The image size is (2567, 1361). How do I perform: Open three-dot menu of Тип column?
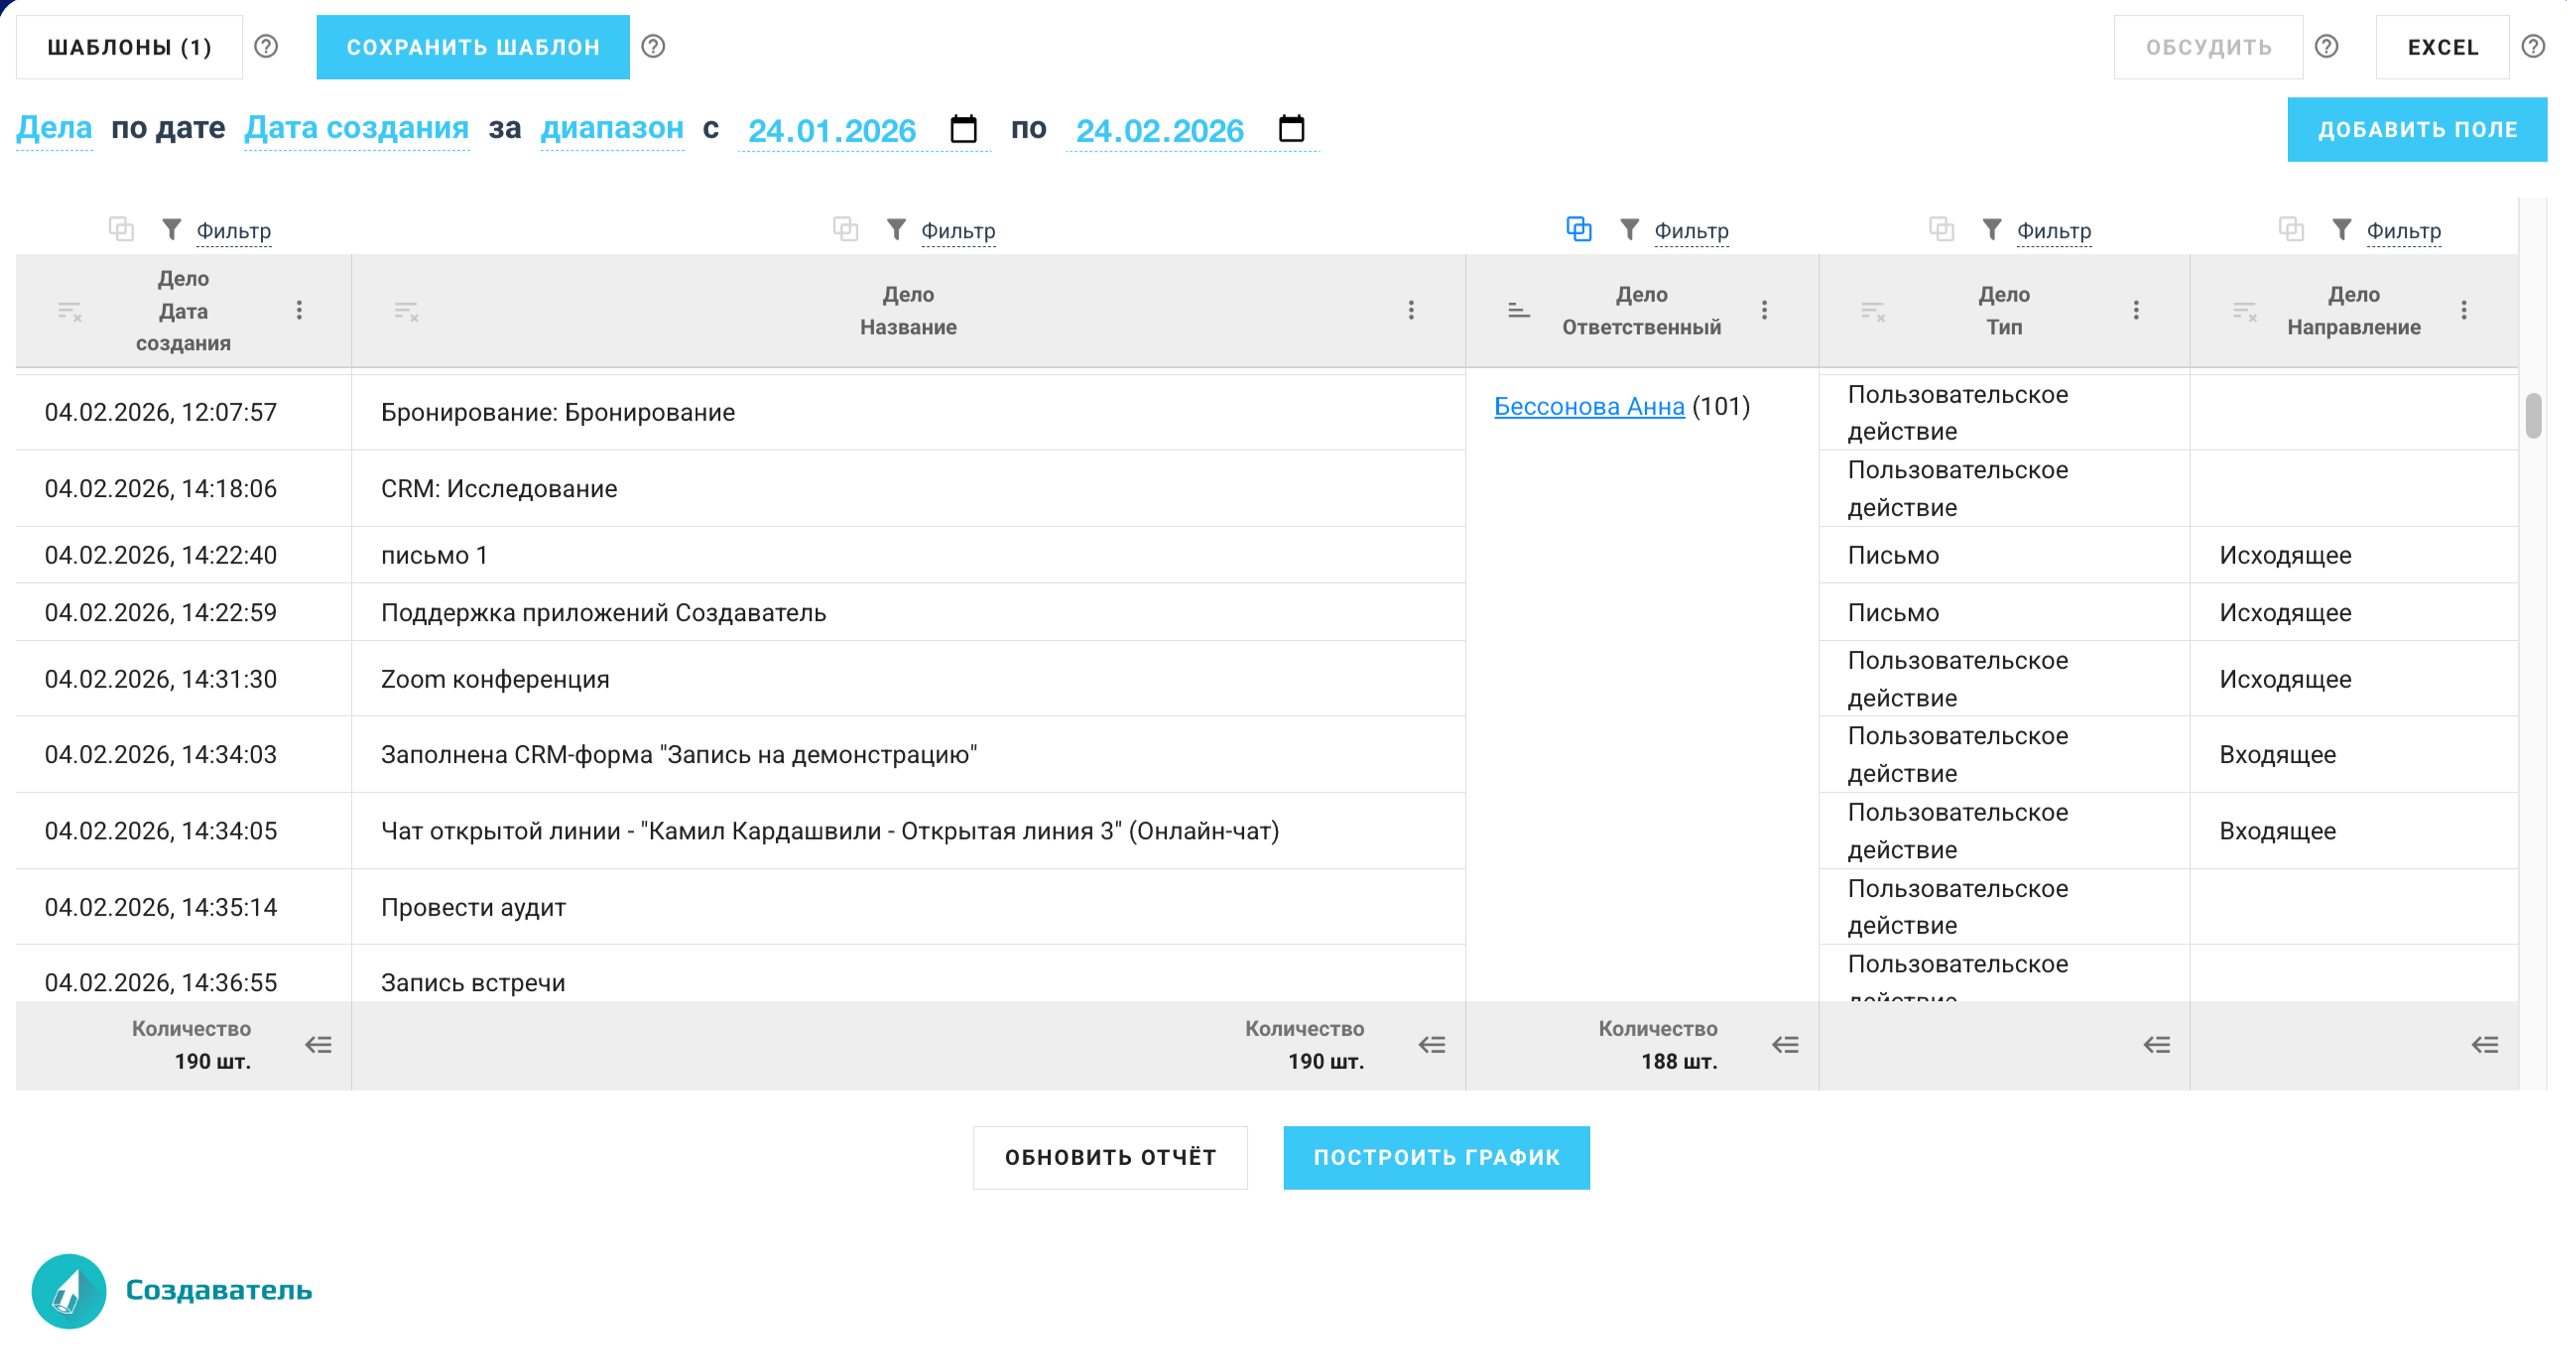click(x=2136, y=310)
